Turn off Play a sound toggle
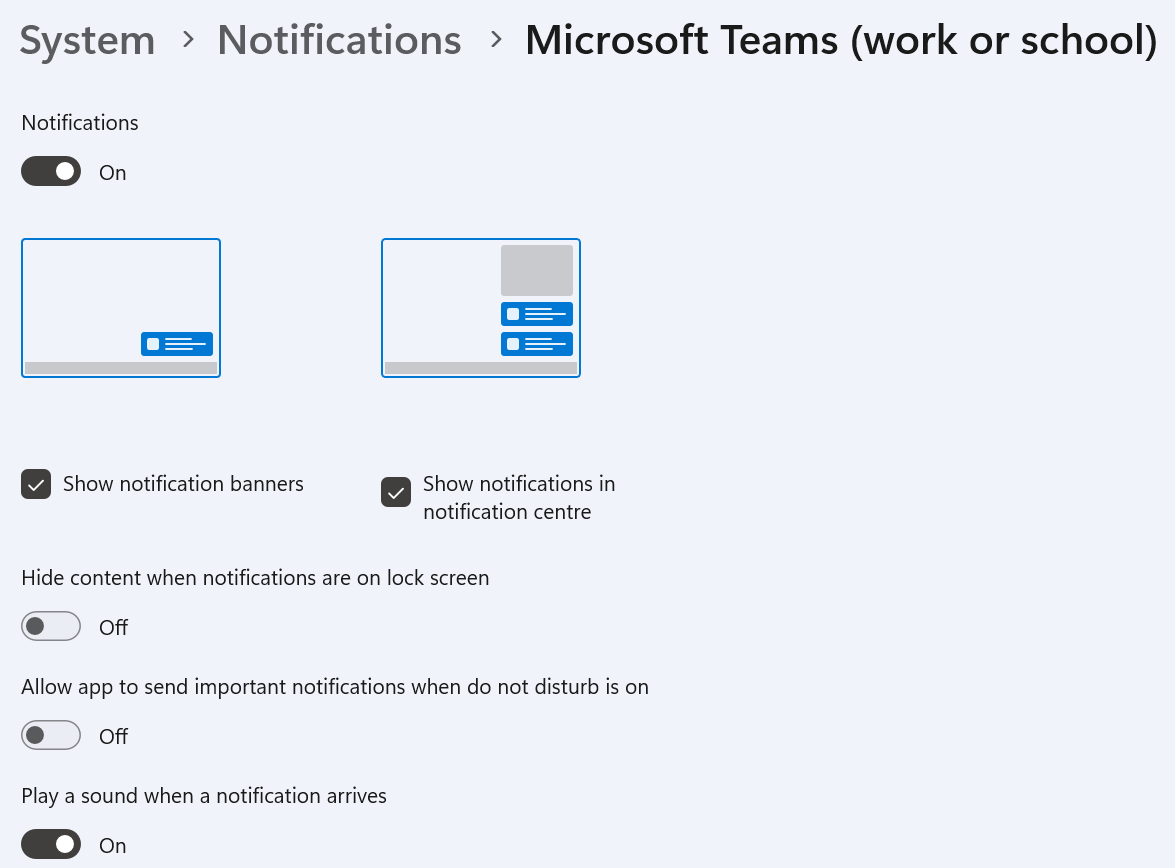Viewport: 1175px width, 868px height. (51, 845)
